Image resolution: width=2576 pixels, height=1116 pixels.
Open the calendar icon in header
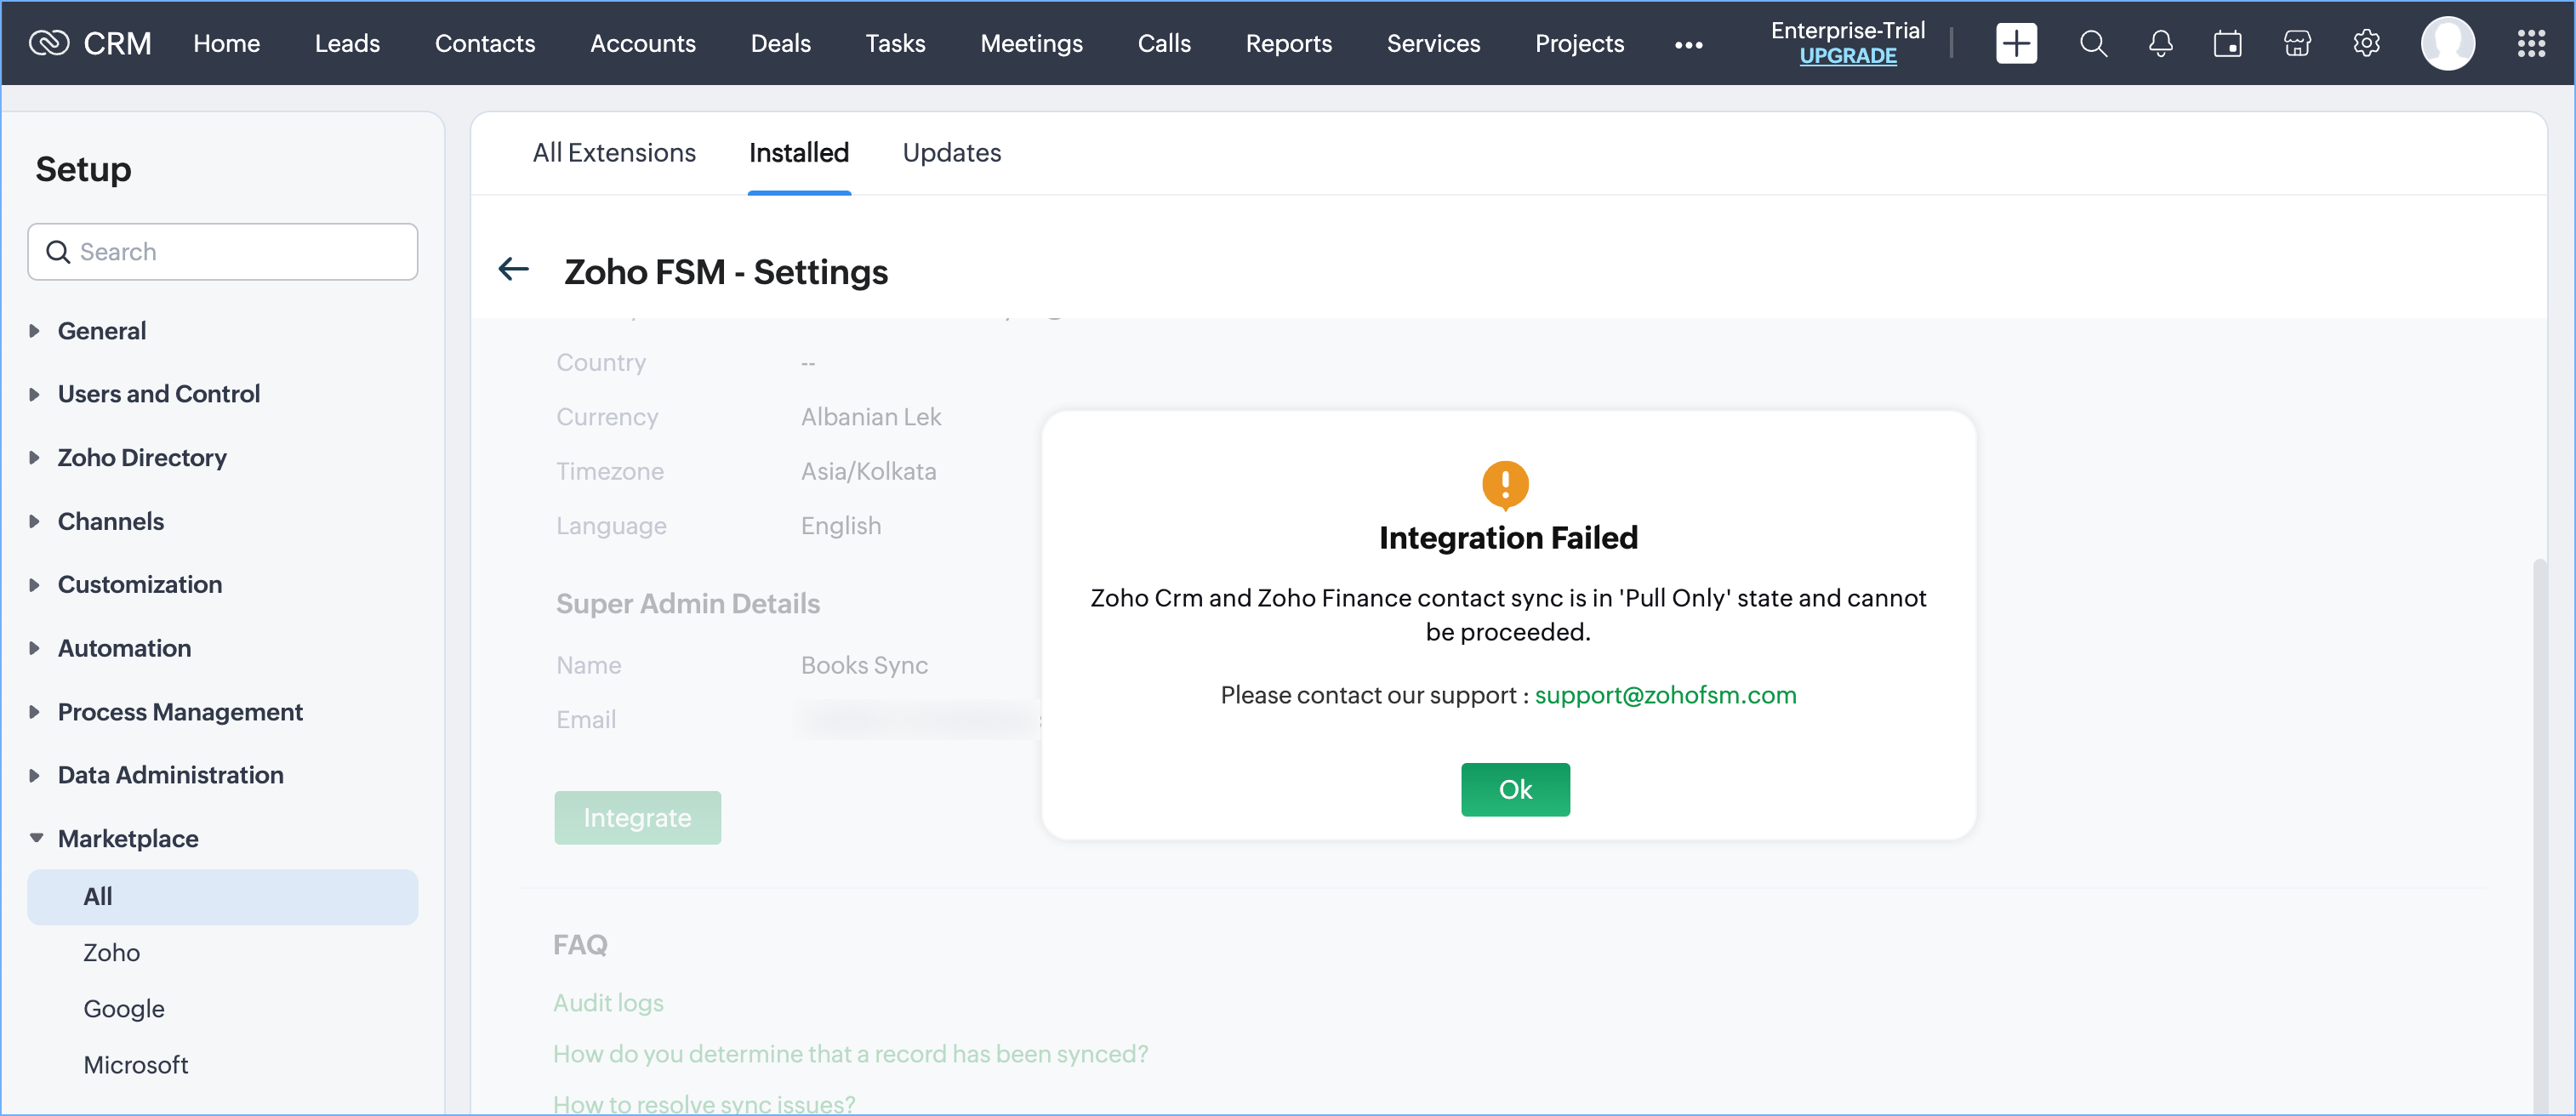pyautogui.click(x=2227, y=44)
